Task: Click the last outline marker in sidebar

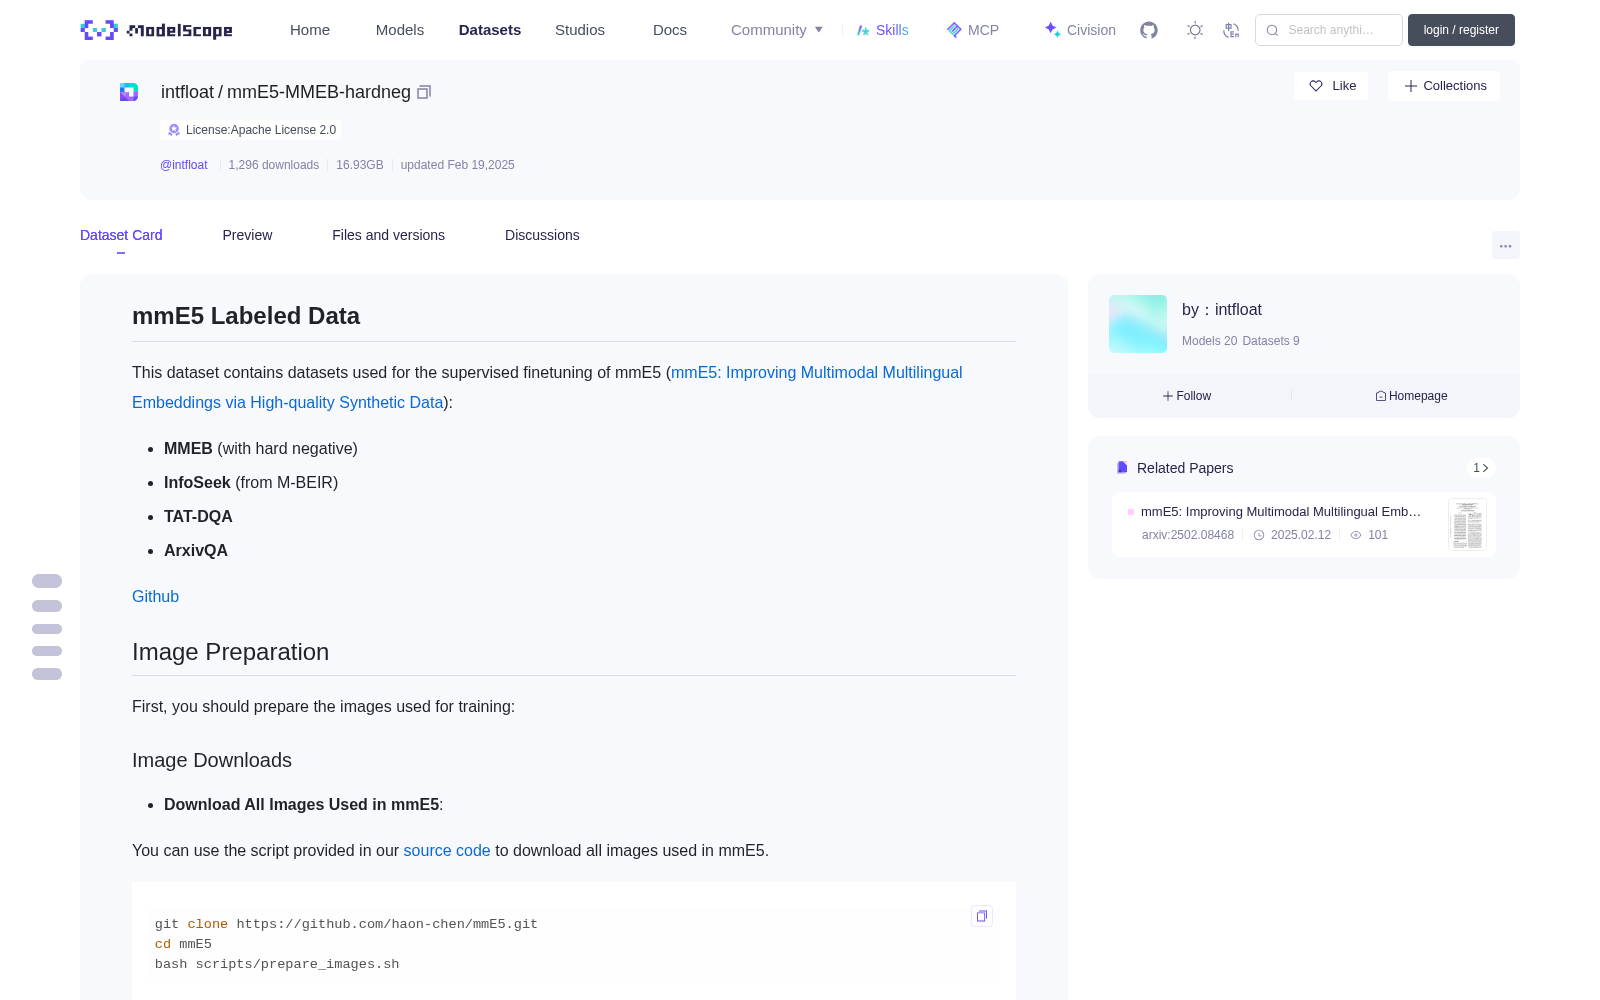Action: [x=47, y=674]
